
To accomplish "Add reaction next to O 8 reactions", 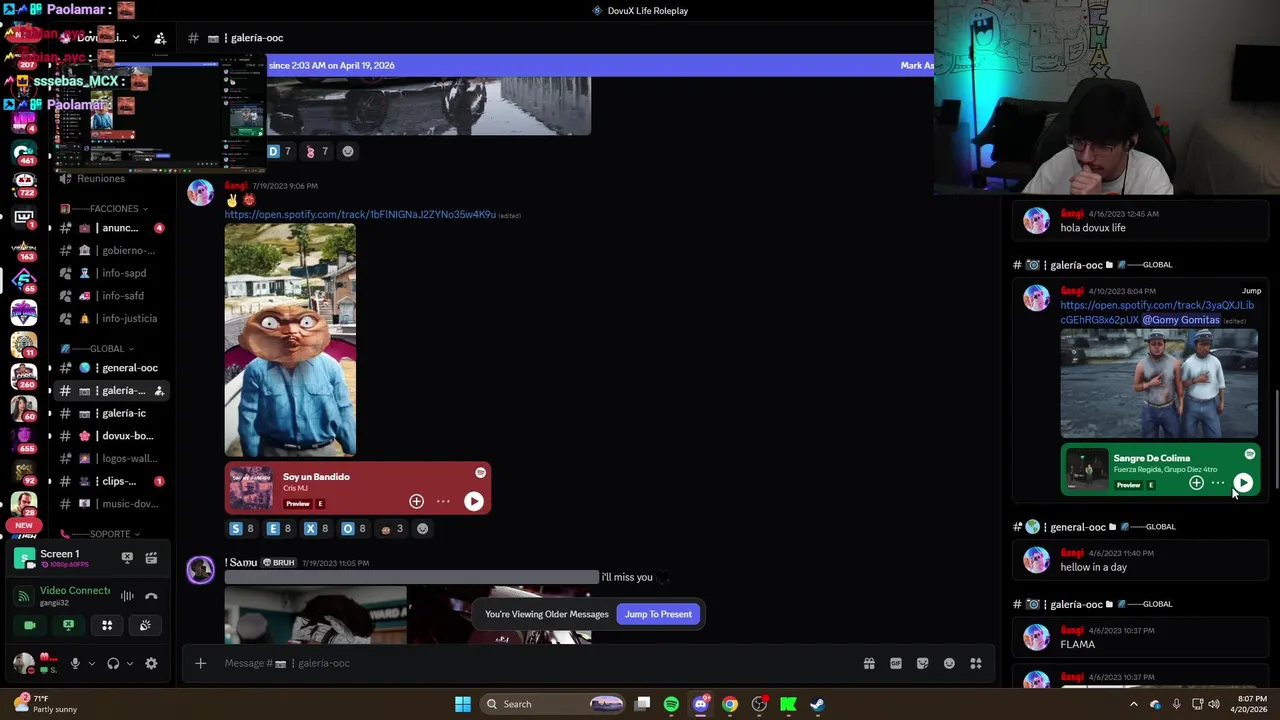I will pos(422,529).
